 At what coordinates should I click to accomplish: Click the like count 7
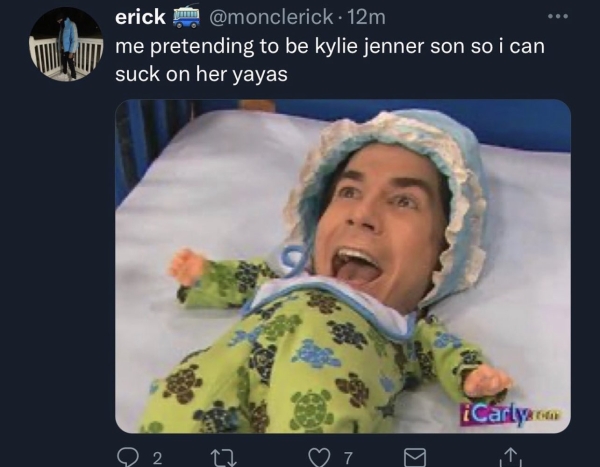click(x=347, y=458)
